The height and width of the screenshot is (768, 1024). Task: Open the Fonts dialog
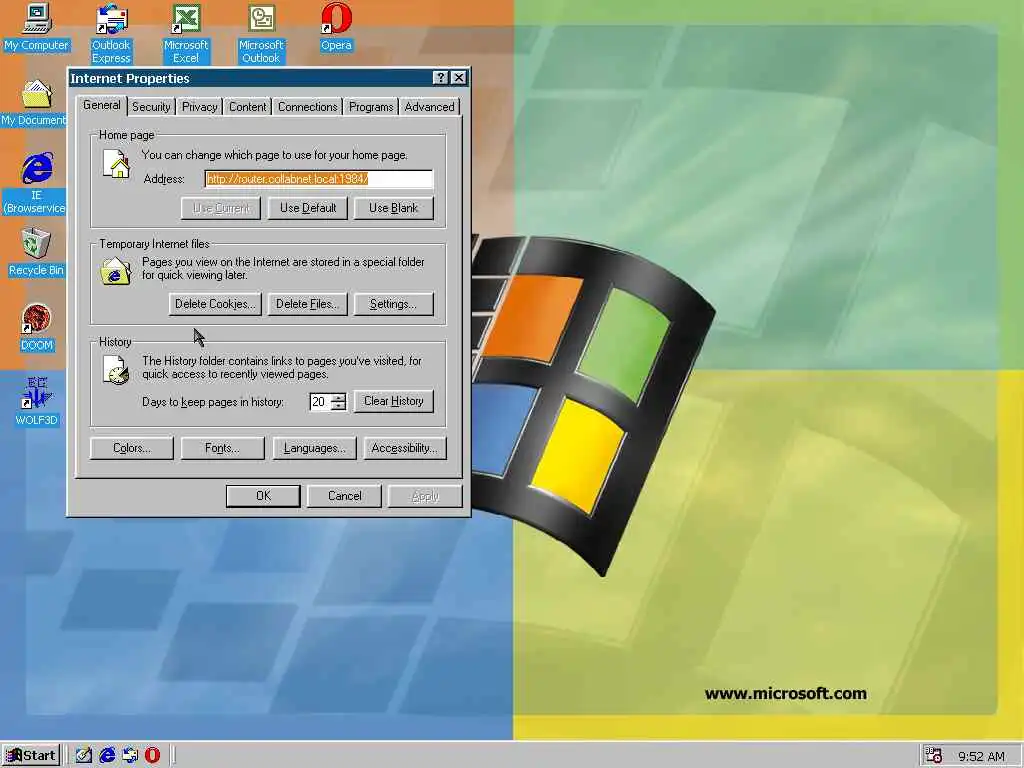coord(222,449)
